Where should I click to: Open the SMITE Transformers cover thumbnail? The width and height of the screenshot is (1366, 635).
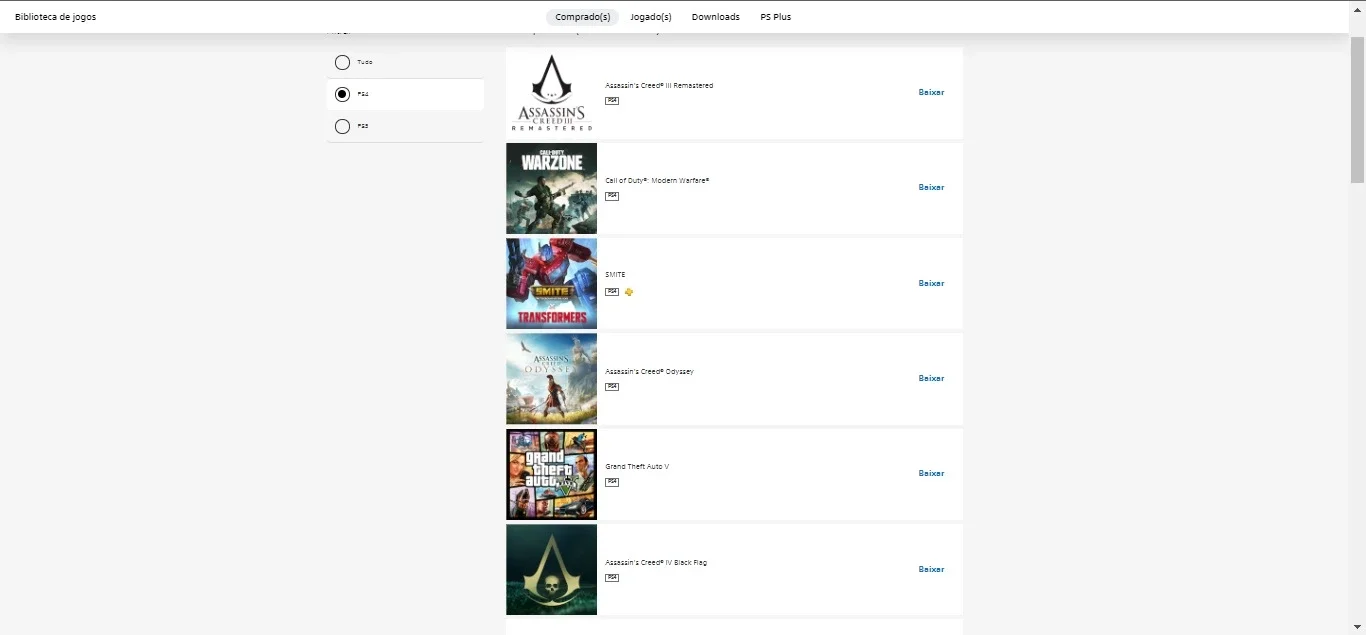point(551,283)
